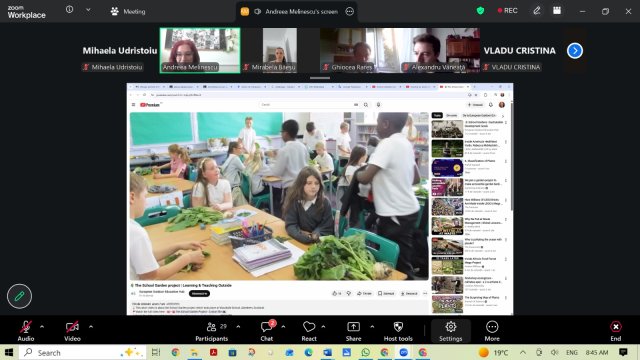Viewport: 640px width, 360px height.
Task: Click the Zoom Workplace logo
Action: tap(26, 12)
